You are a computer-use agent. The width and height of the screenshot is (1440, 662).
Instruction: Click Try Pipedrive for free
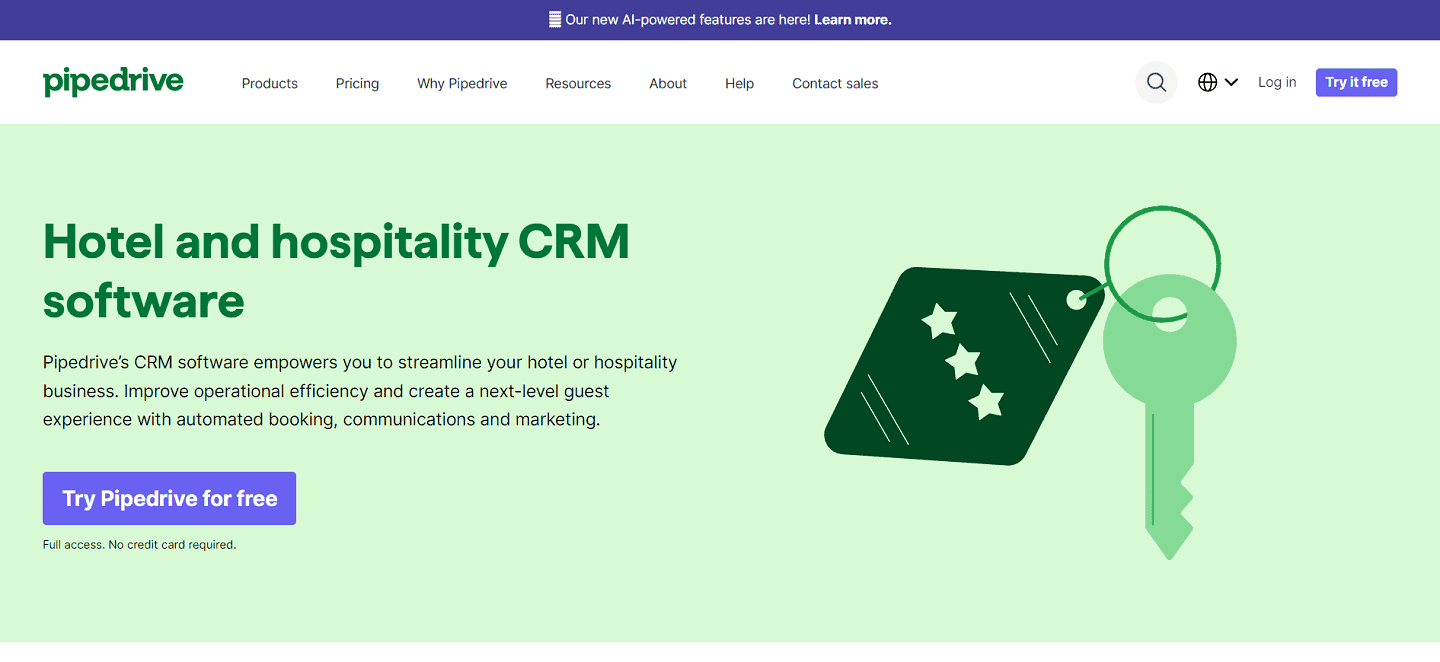coord(169,498)
